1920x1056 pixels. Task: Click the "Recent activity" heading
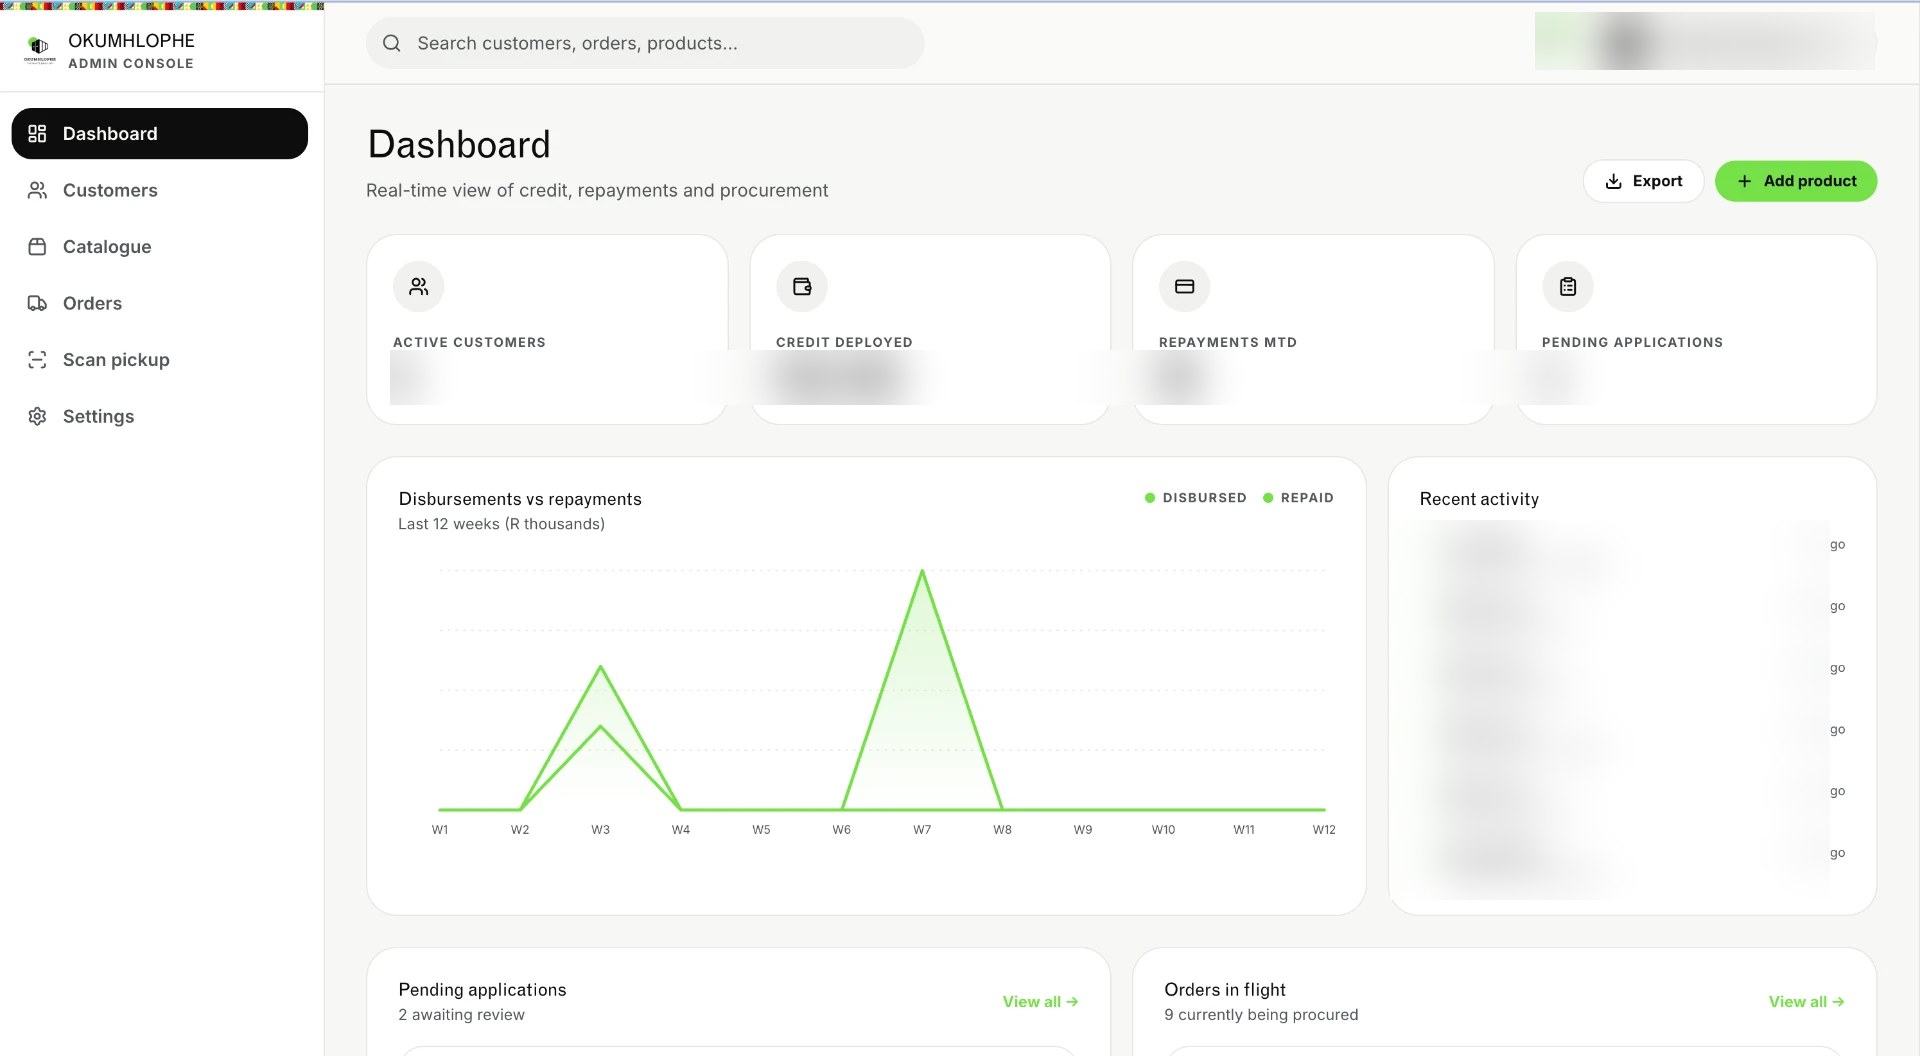coord(1479,498)
